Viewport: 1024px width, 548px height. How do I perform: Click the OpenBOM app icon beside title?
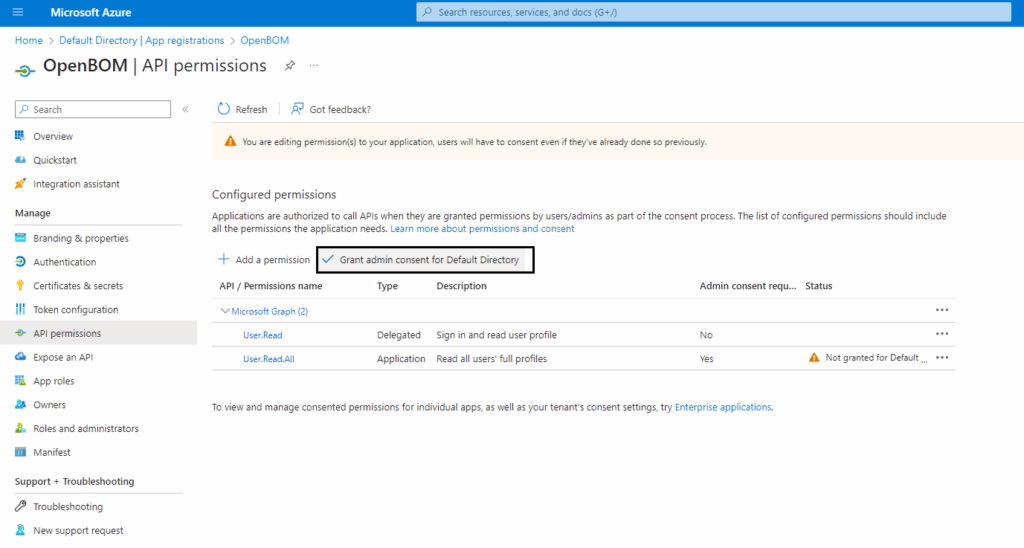[x=25, y=70]
